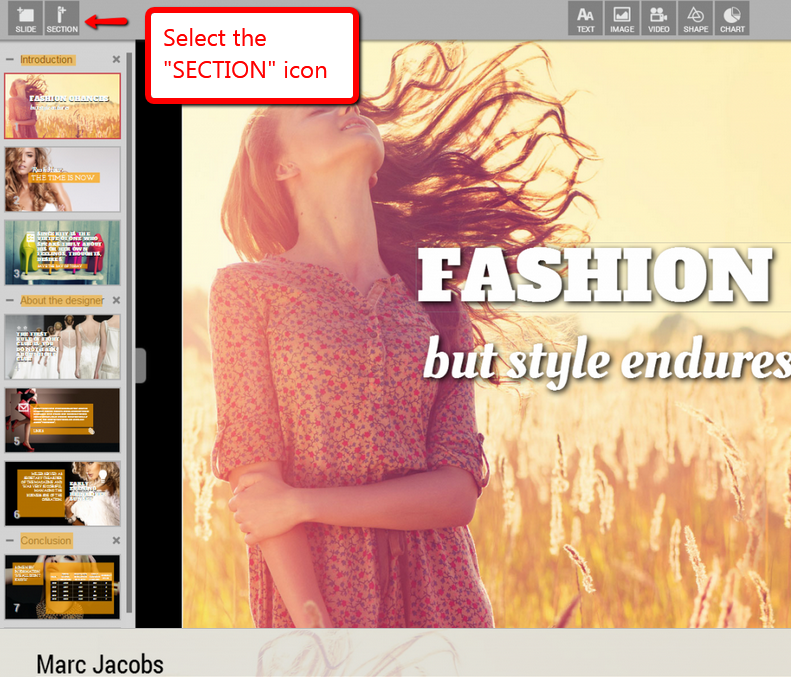The height and width of the screenshot is (677, 792).
Task: Select slide 5 thumbnail with red shoes
Action: pos(62,420)
